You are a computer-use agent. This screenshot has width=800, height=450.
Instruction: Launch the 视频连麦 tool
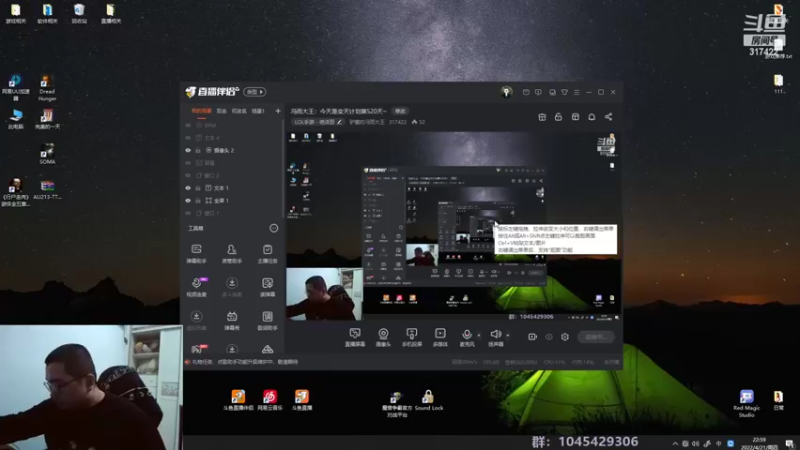click(196, 287)
